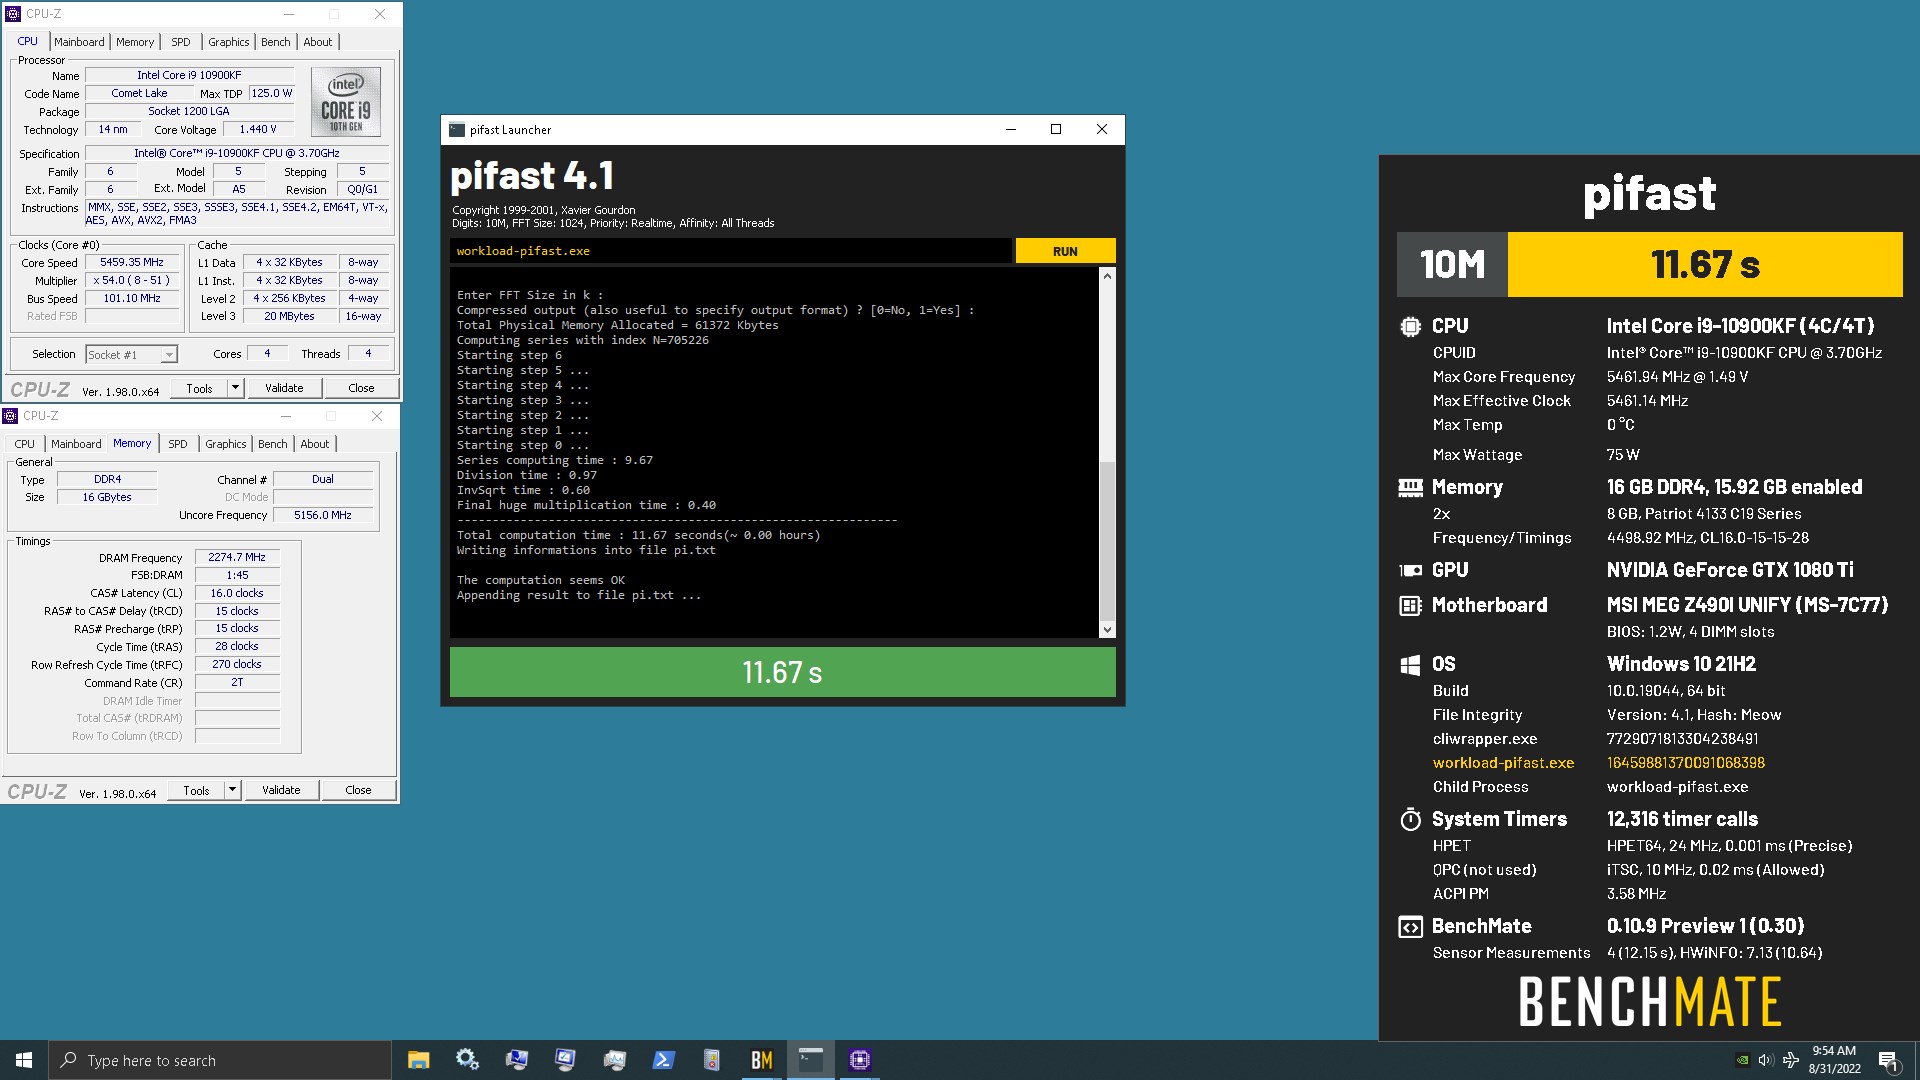This screenshot has height=1080, width=1920.
Task: Open SPD tab in top CPU-Z
Action: (x=181, y=42)
